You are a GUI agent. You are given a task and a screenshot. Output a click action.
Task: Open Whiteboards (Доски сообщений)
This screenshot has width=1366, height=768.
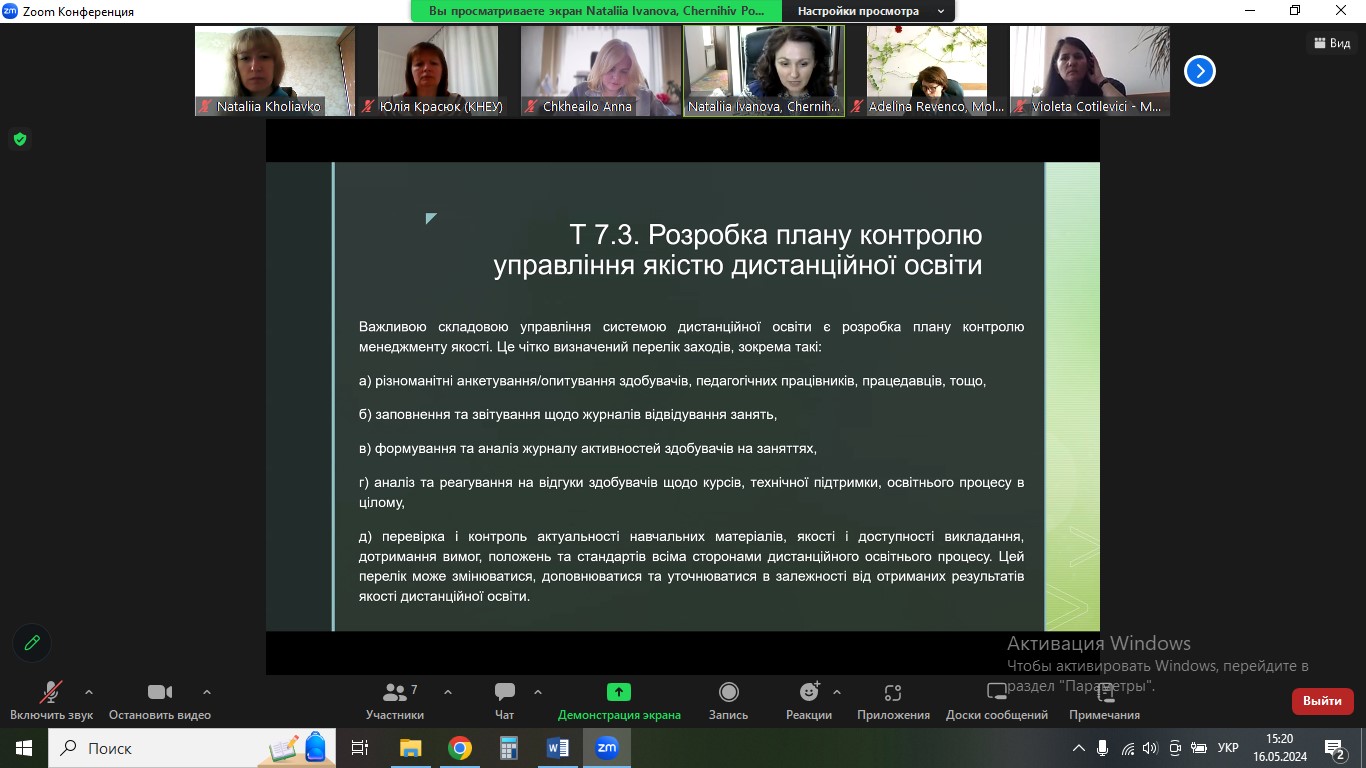[x=996, y=700]
